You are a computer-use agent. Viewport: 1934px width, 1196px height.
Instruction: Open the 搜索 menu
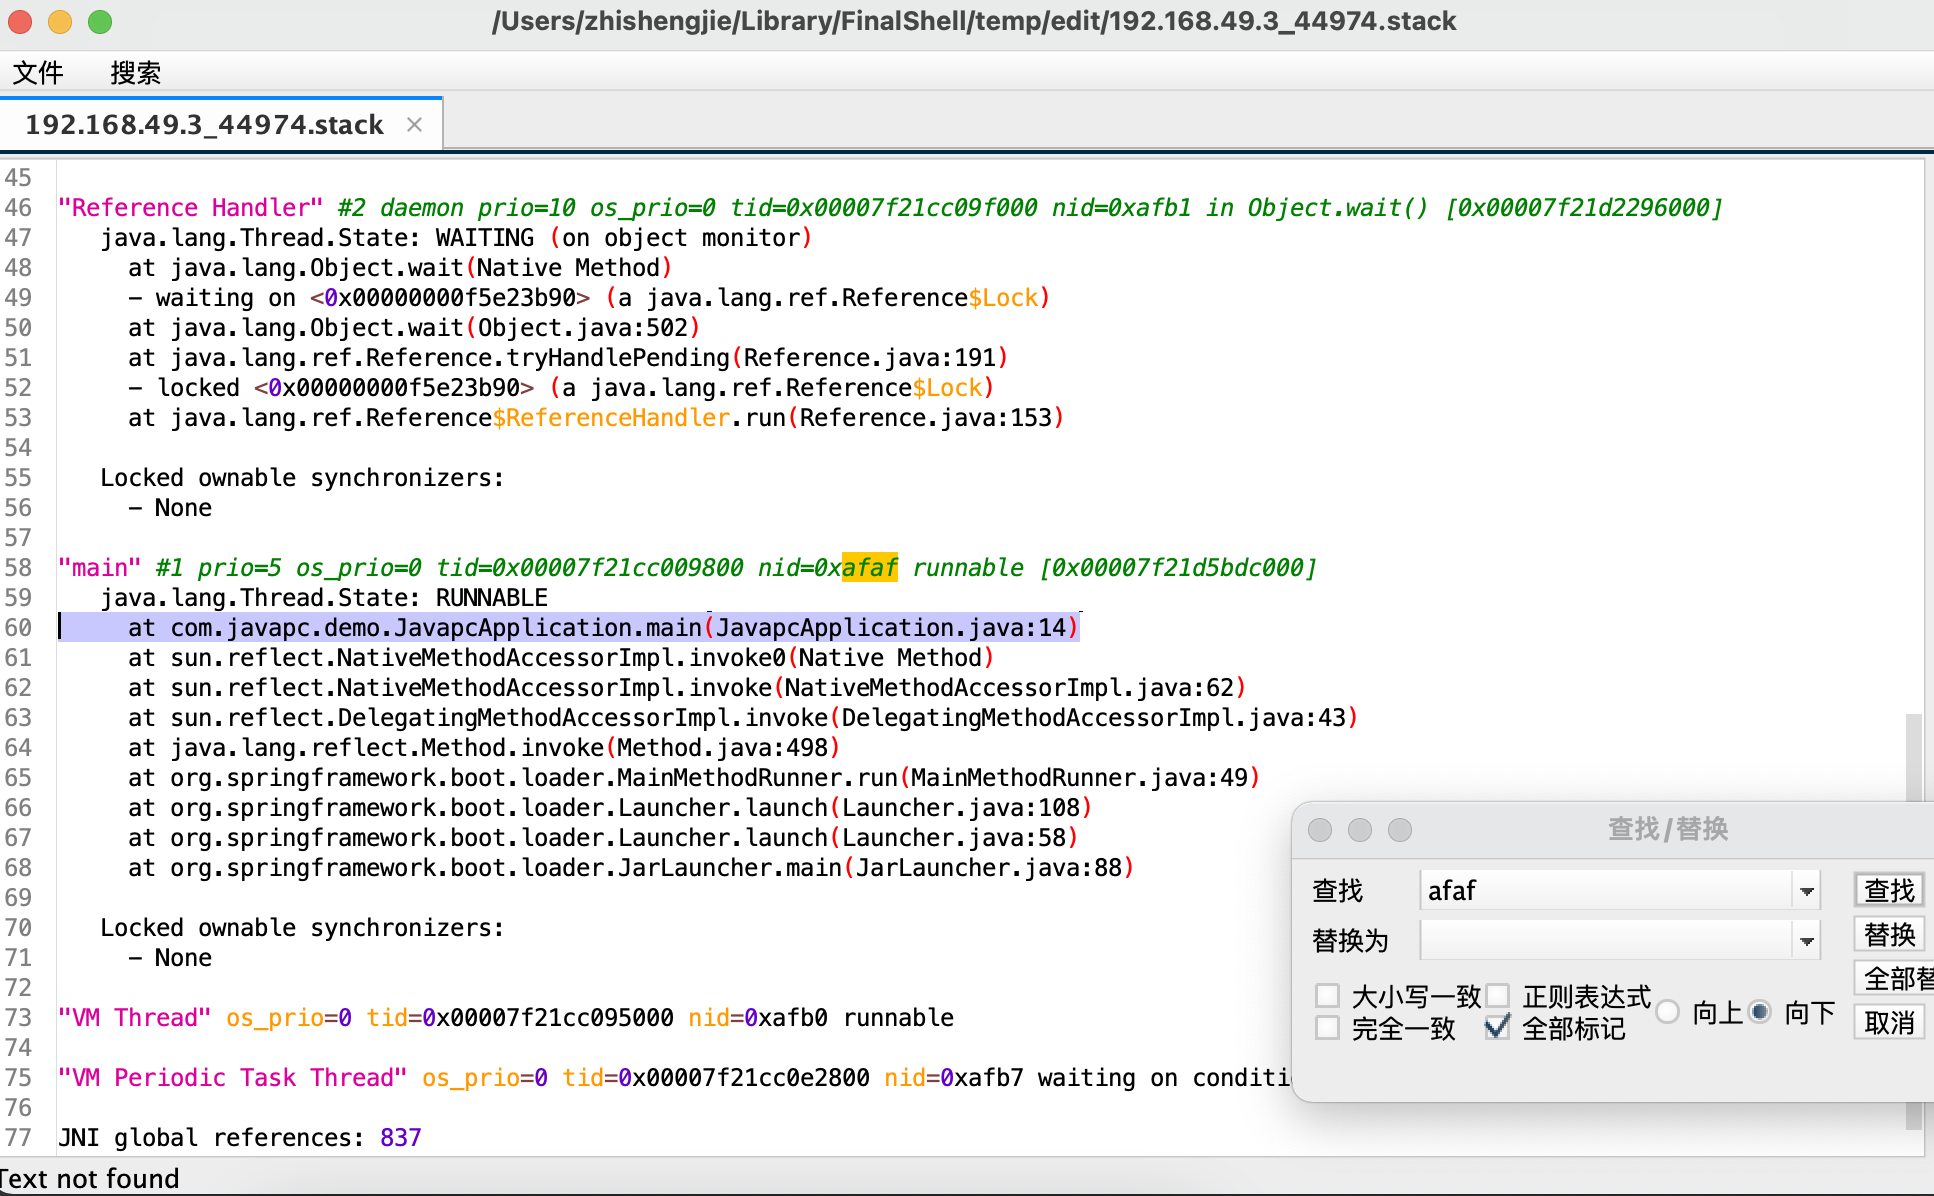point(135,71)
